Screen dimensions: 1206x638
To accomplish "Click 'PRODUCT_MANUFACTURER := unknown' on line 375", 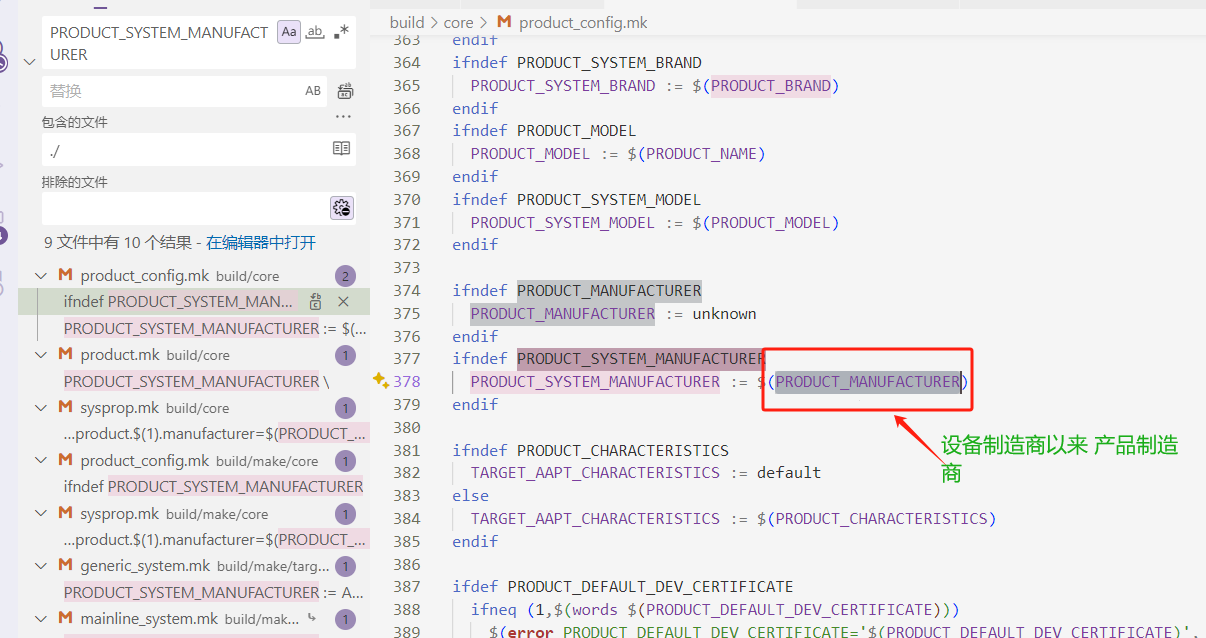I will coord(613,313).
